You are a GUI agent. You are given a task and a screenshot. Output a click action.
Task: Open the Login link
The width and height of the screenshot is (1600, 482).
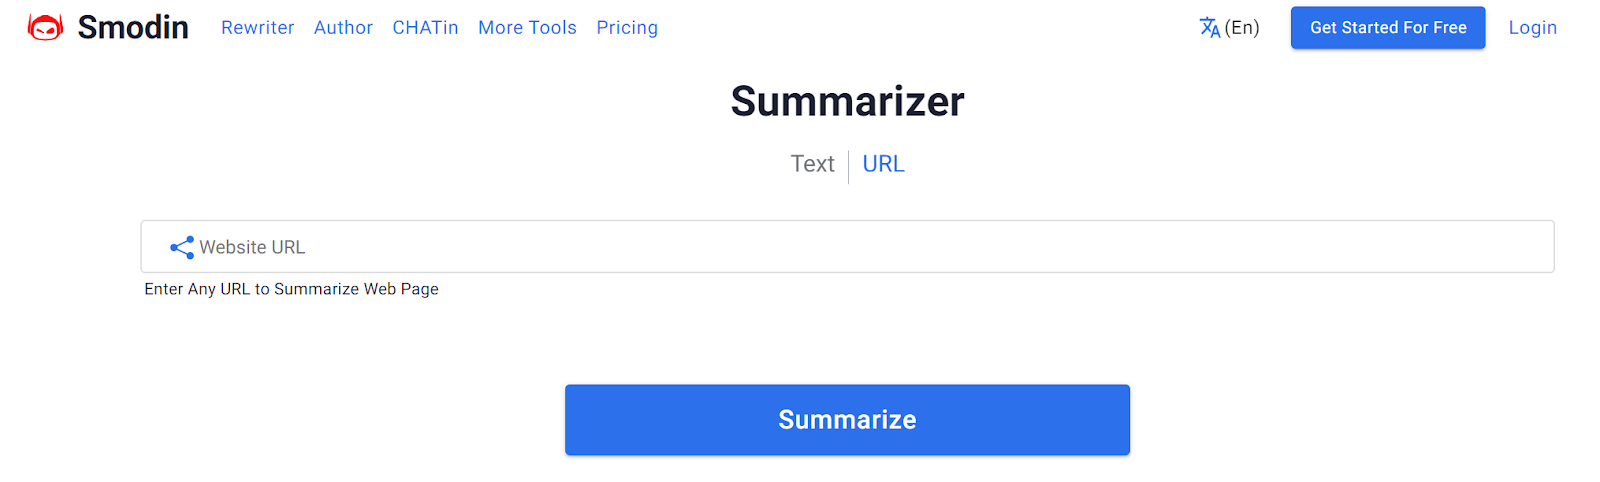click(1532, 28)
